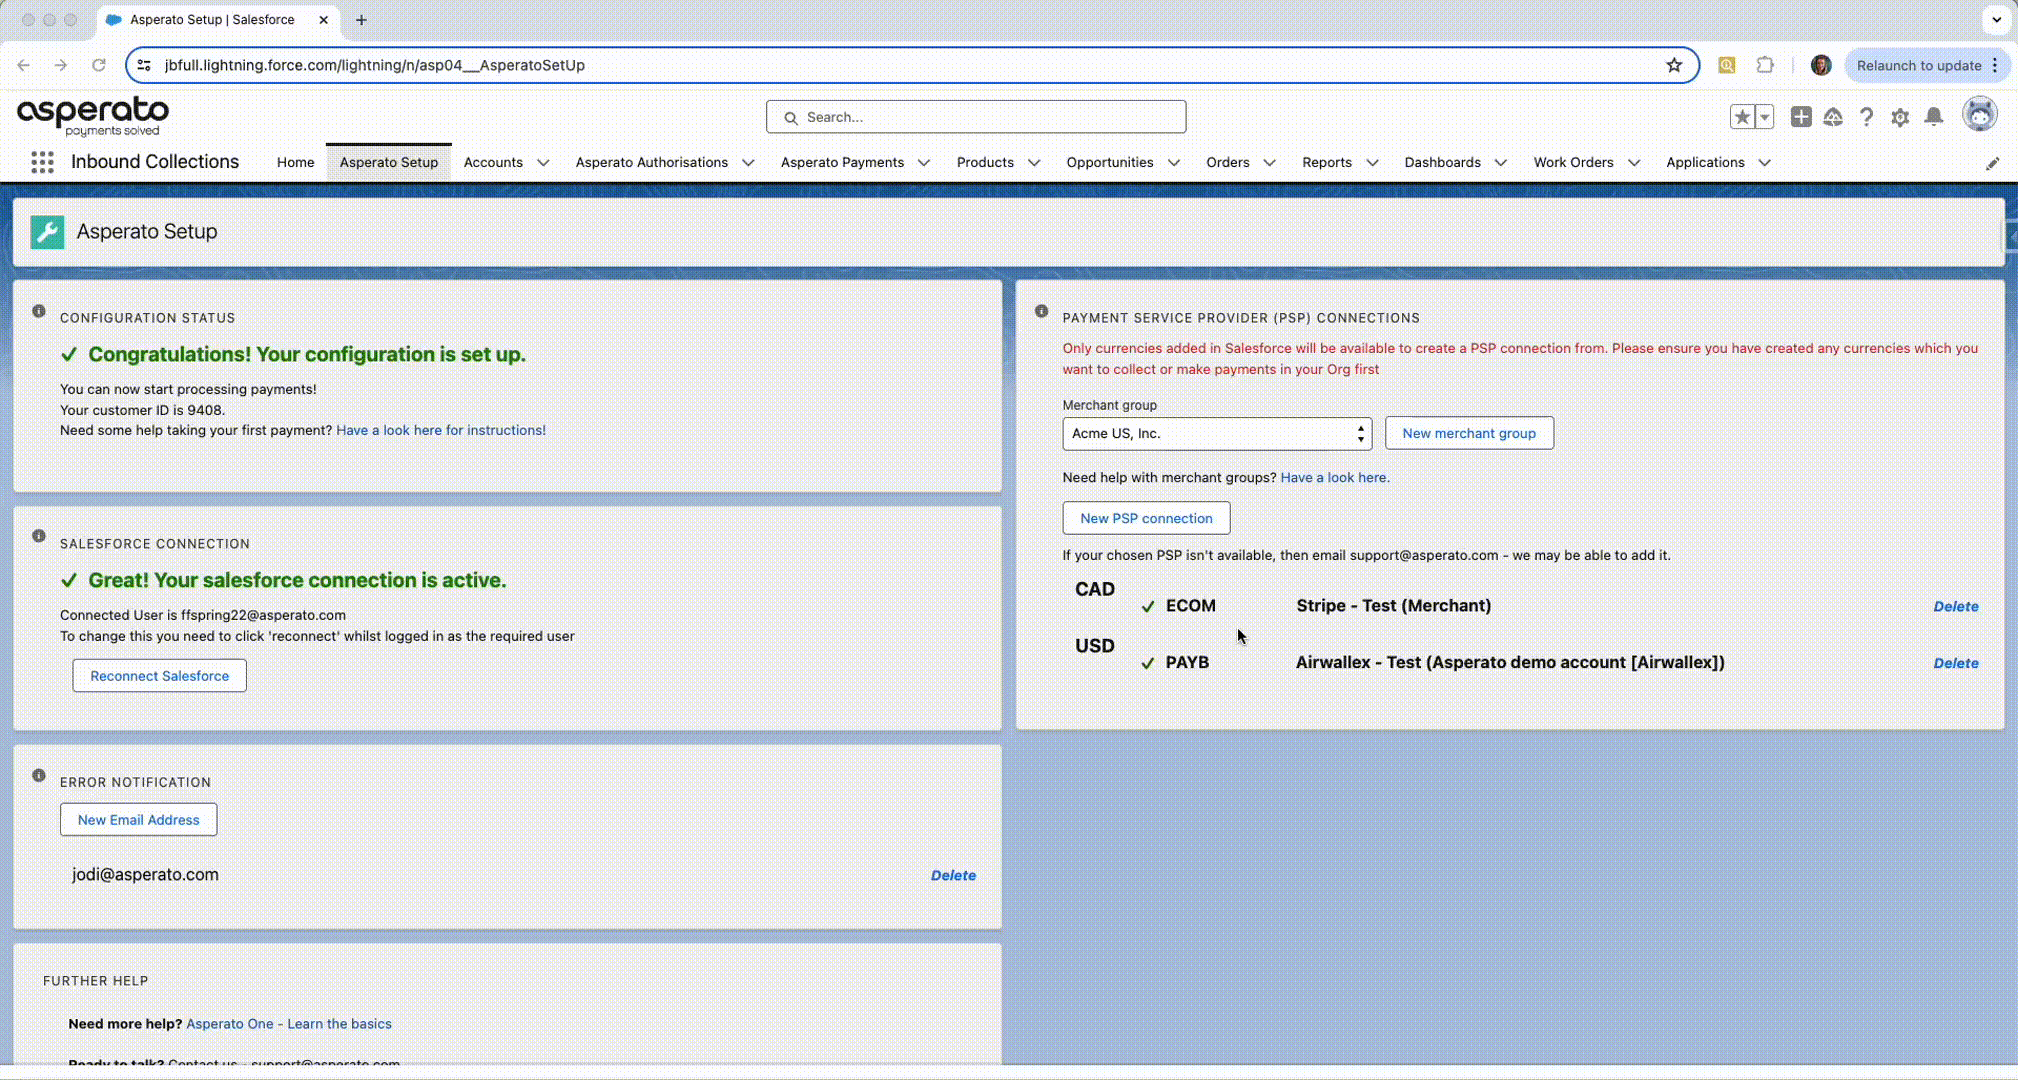Screen dimensions: 2018x1080
Task: Click the Airwallex - Test connection name
Action: [1510, 663]
